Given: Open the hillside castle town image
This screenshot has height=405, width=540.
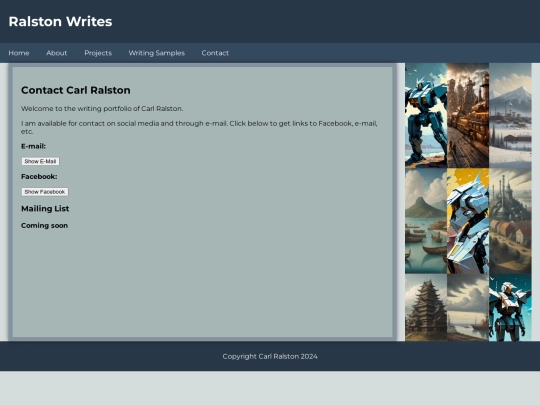Looking at the screenshot, I should 510,221.
